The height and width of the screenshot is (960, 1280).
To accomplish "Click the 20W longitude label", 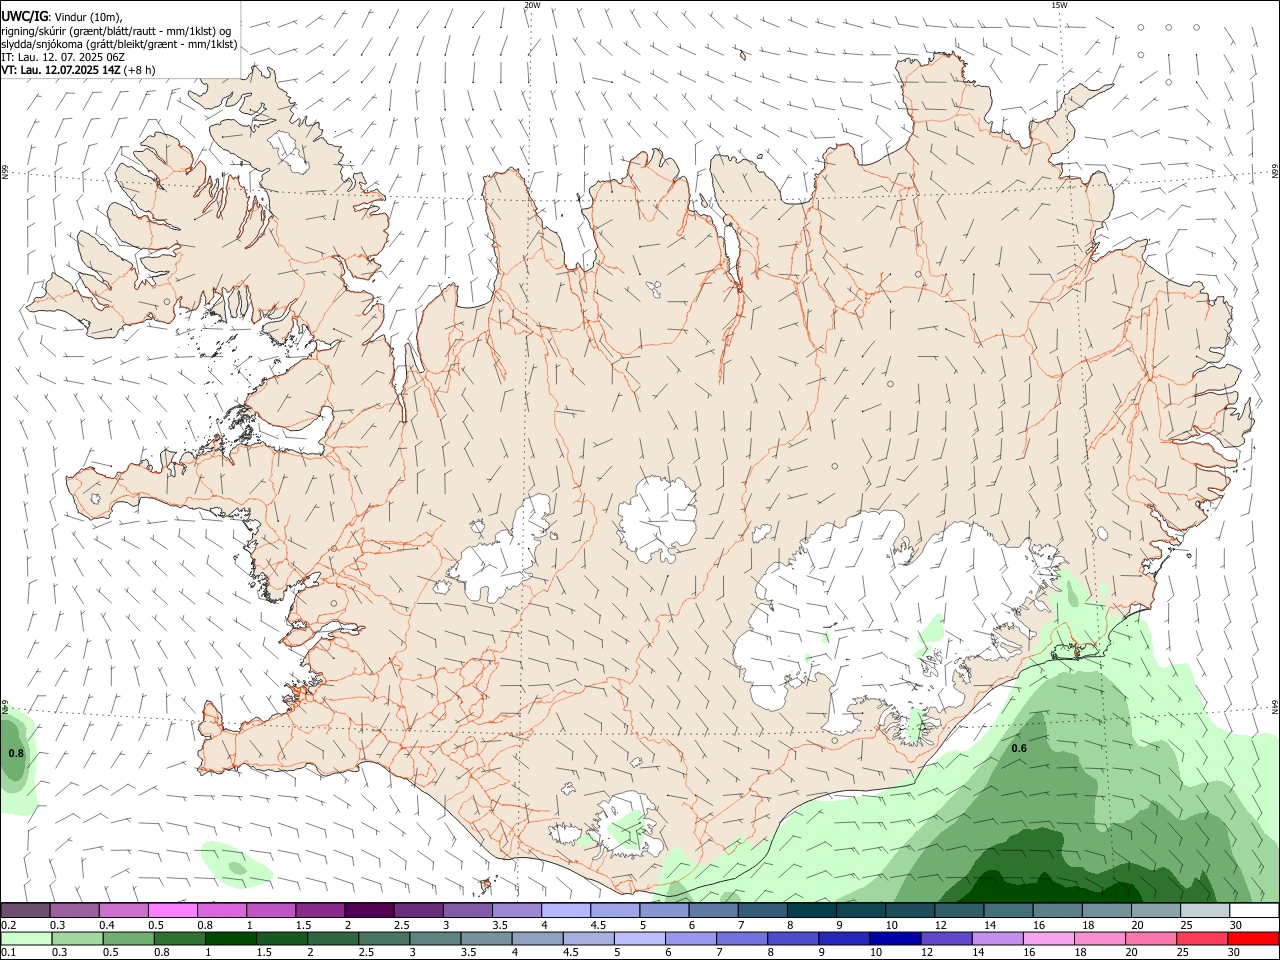I will 531,5.
